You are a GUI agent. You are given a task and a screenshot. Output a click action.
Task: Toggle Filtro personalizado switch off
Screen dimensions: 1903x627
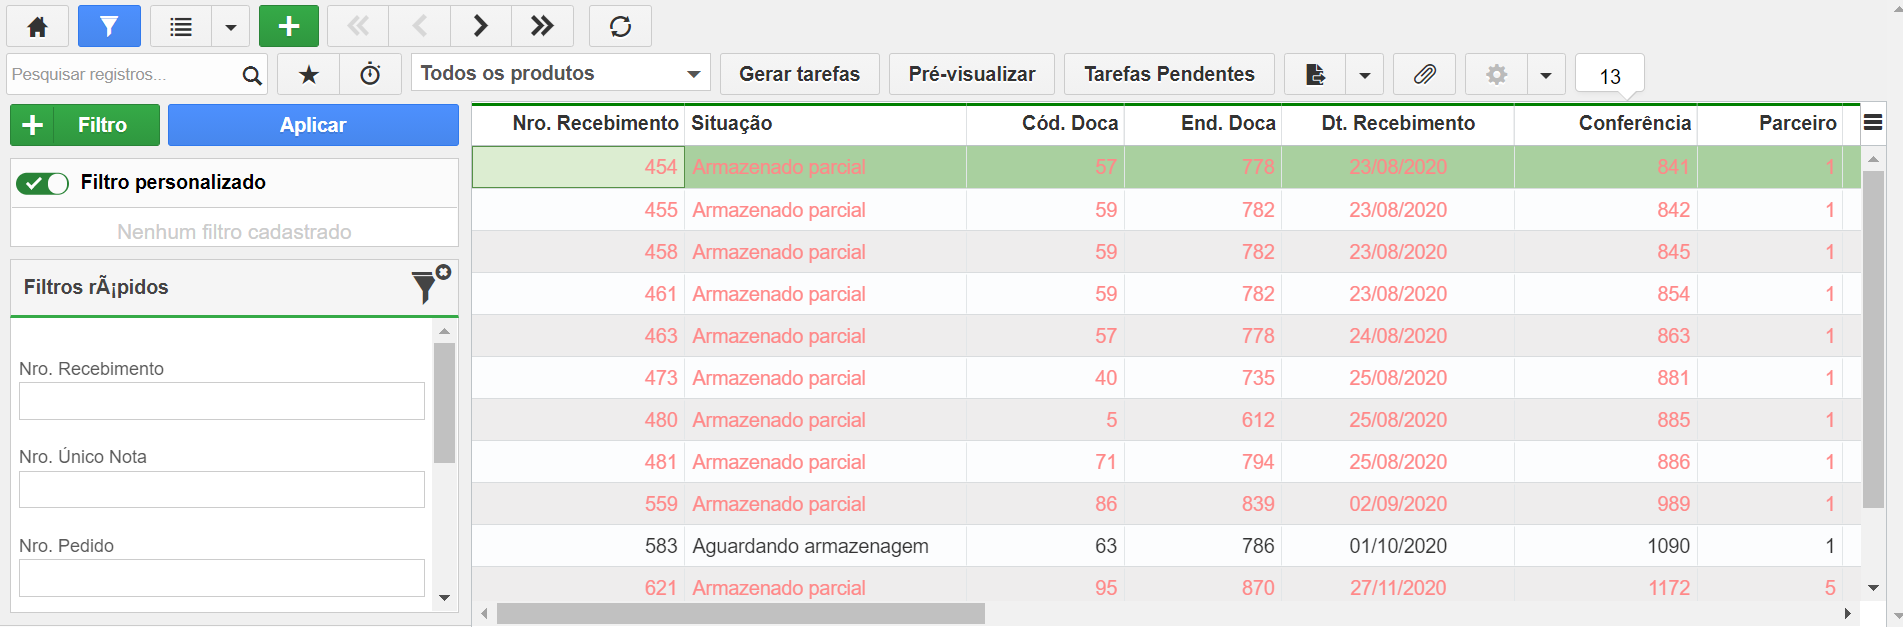click(x=42, y=183)
